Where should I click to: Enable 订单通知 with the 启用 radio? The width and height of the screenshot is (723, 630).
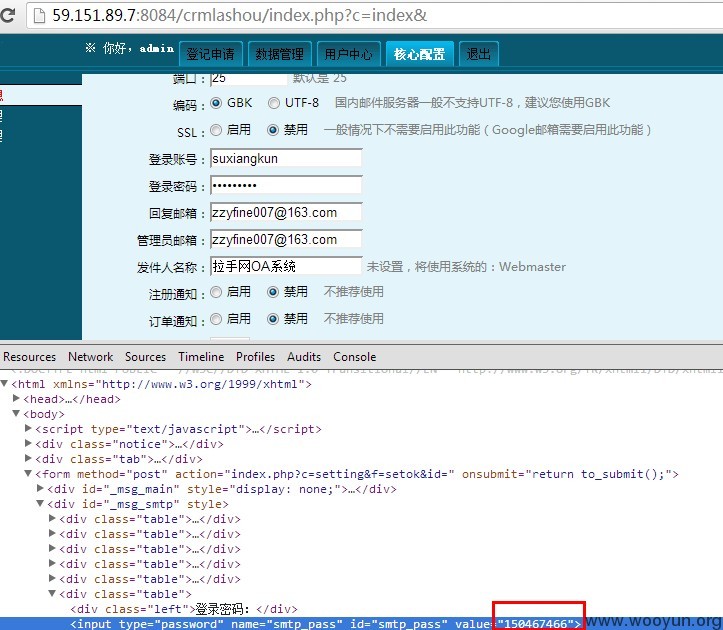(216, 319)
